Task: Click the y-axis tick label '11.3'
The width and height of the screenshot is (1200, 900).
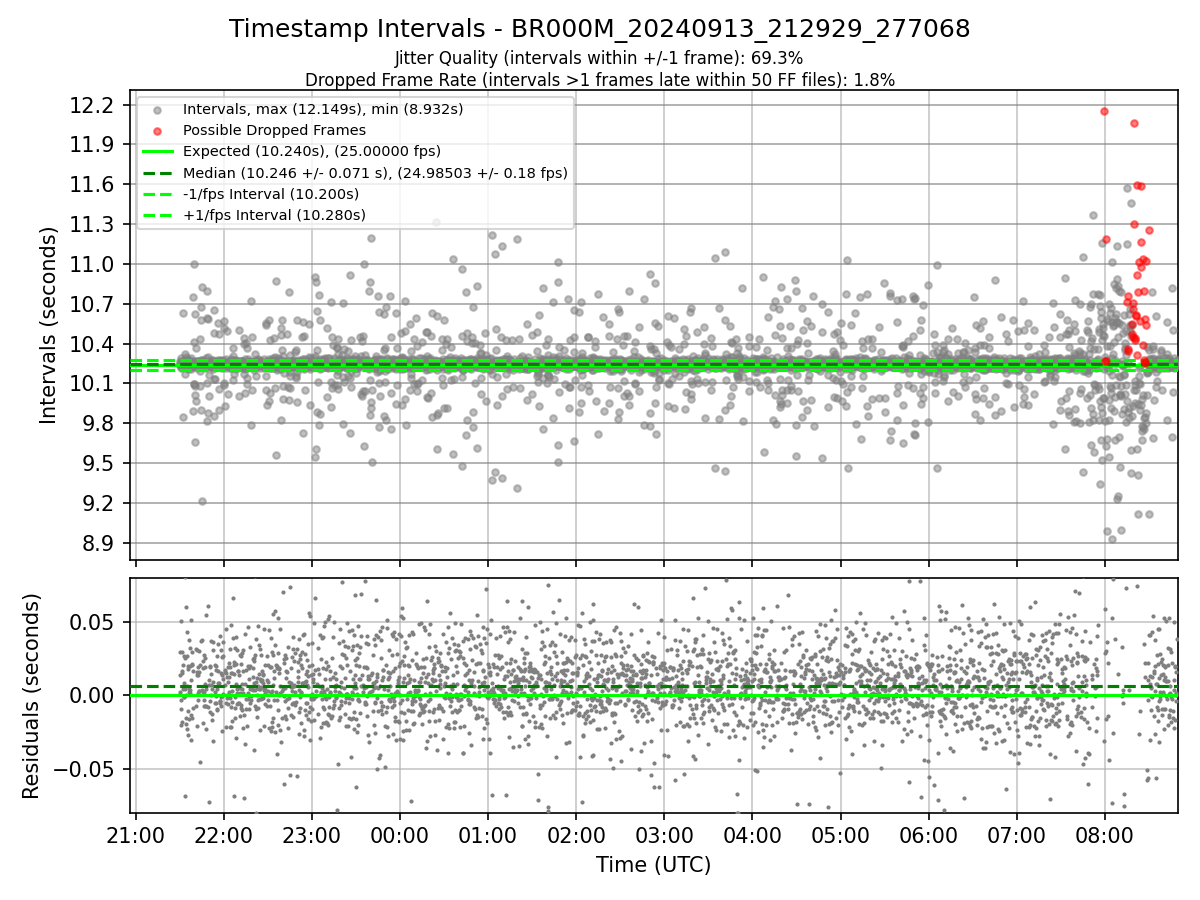Action: click(x=93, y=225)
